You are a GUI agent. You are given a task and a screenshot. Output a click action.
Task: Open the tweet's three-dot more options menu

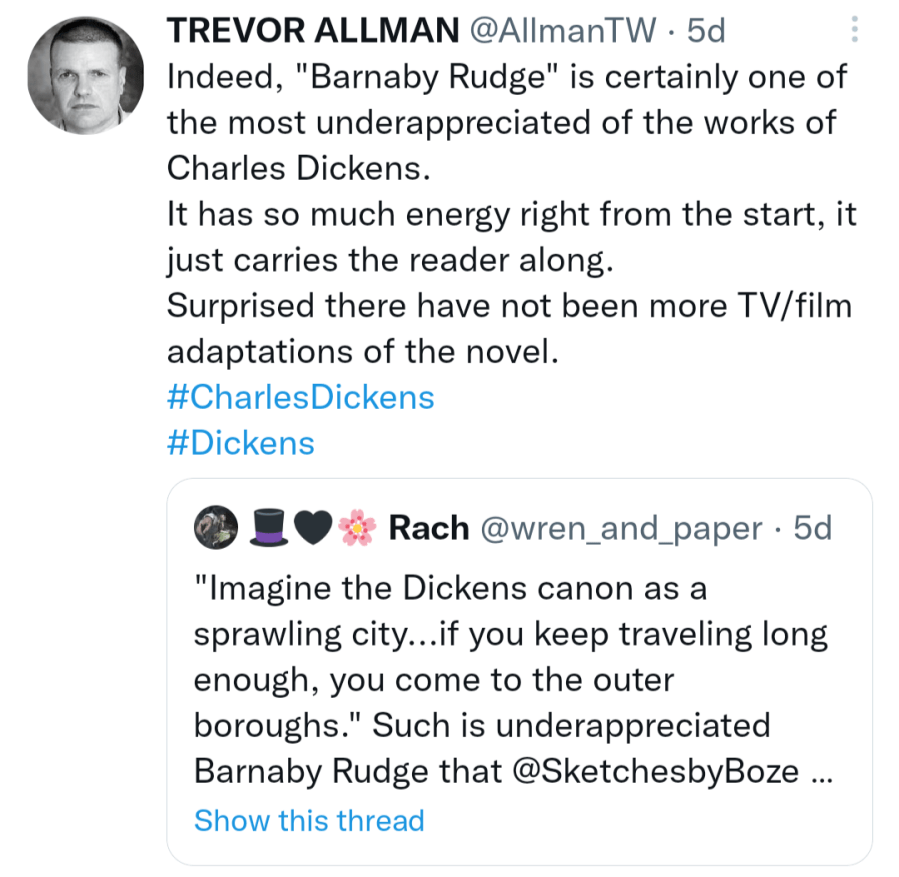[x=854, y=29]
